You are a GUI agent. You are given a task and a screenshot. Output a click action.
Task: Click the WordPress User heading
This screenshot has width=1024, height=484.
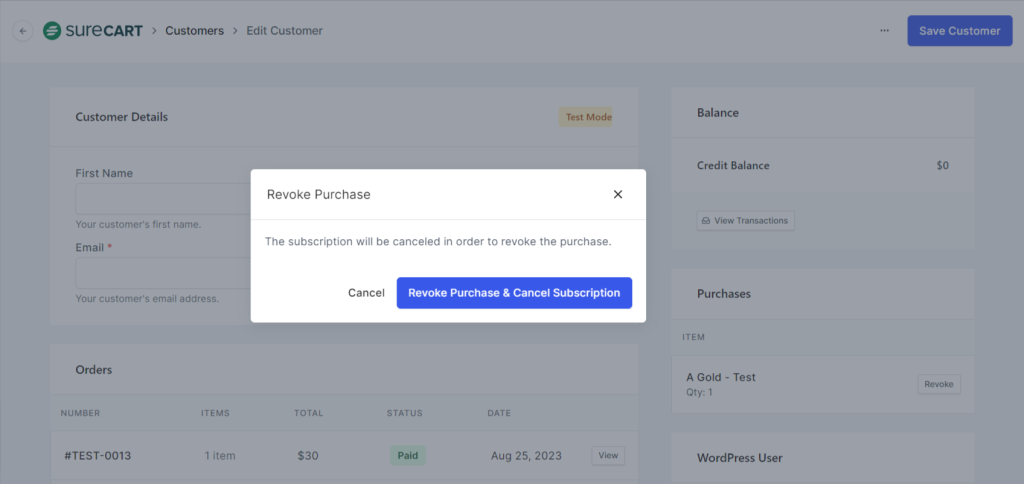pyautogui.click(x=740, y=458)
